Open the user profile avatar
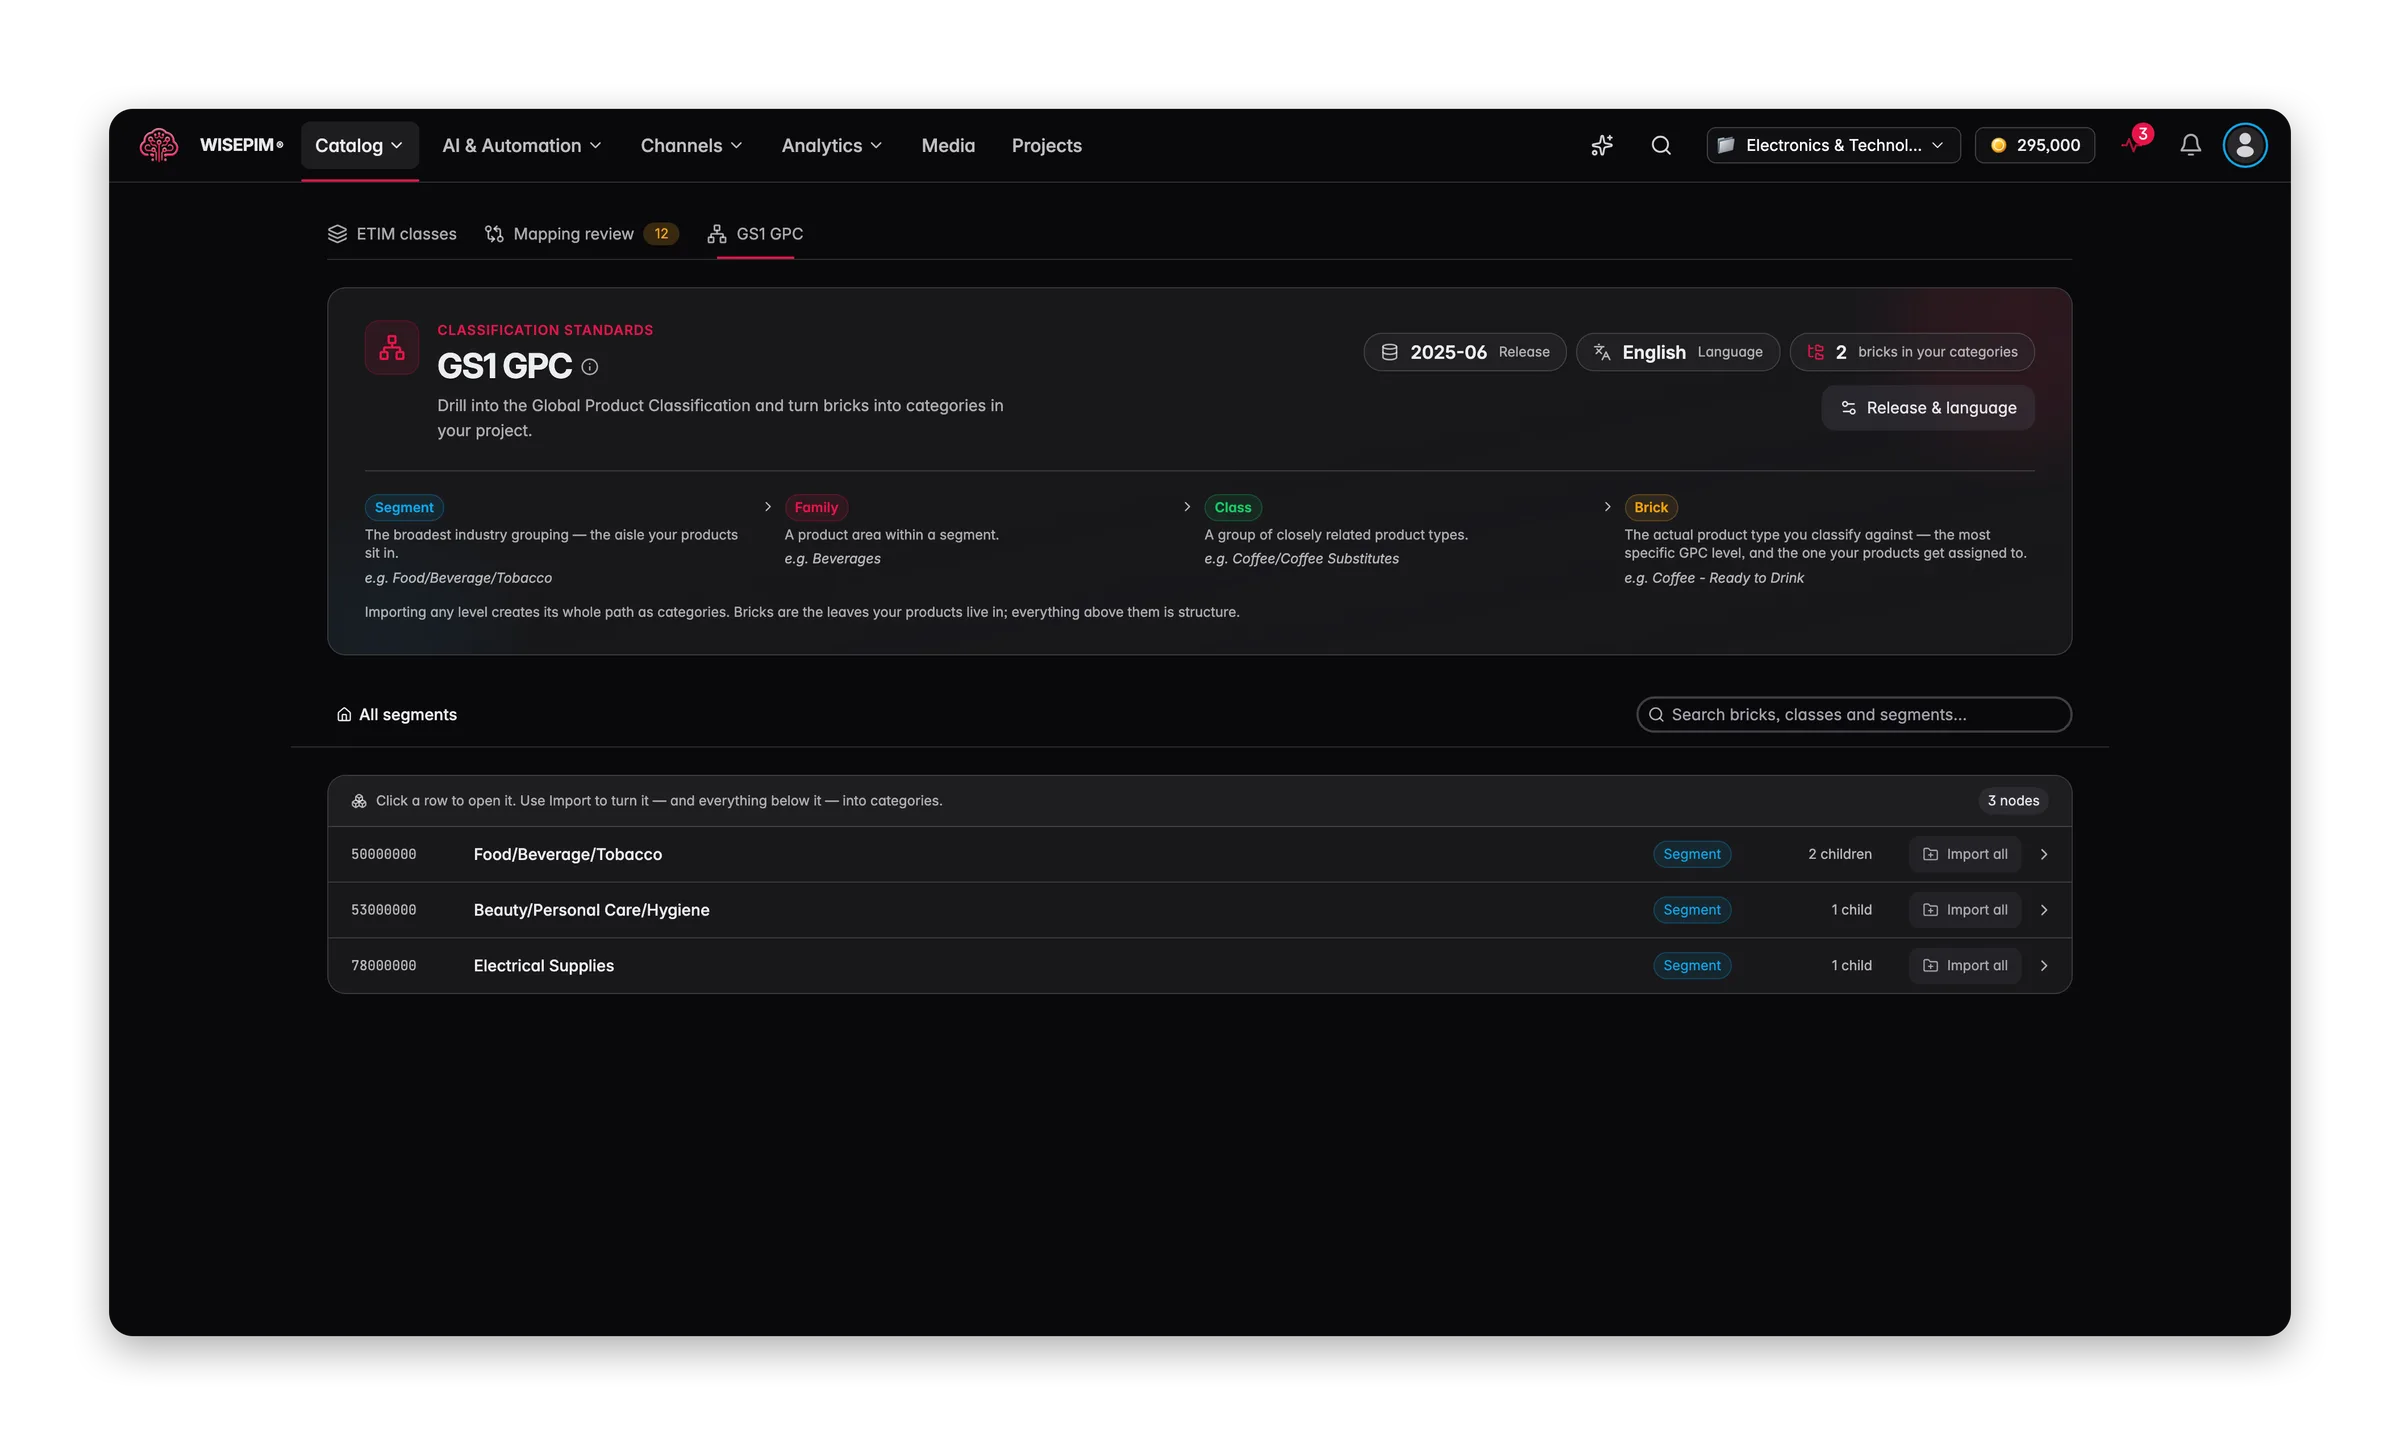The height and width of the screenshot is (1445, 2400). [2244, 145]
